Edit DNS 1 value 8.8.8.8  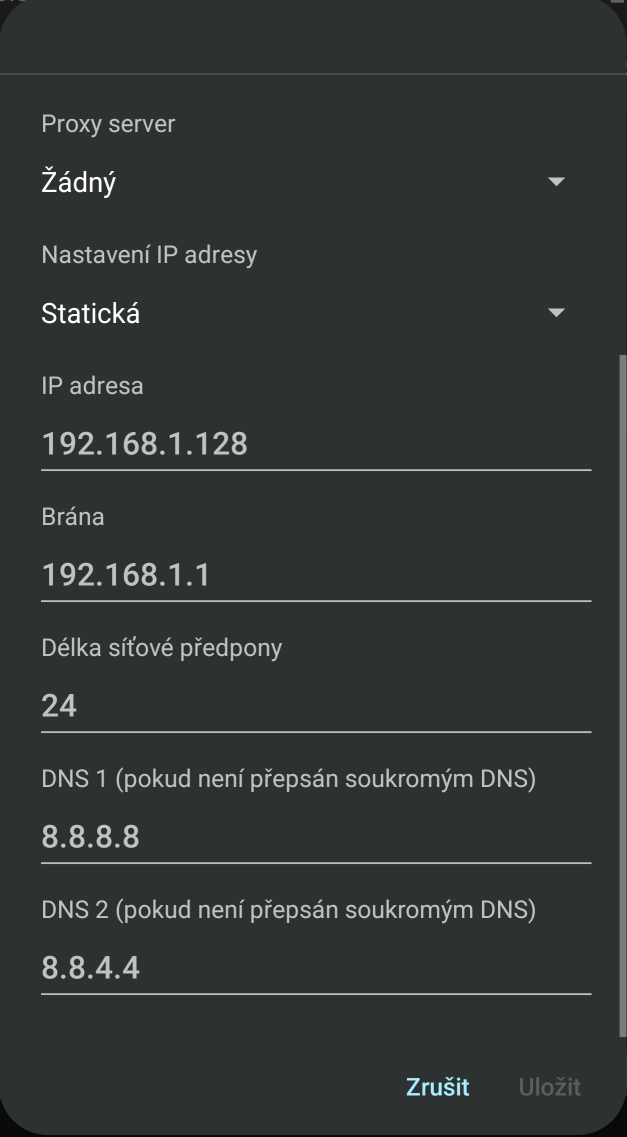pyautogui.click(x=315, y=837)
